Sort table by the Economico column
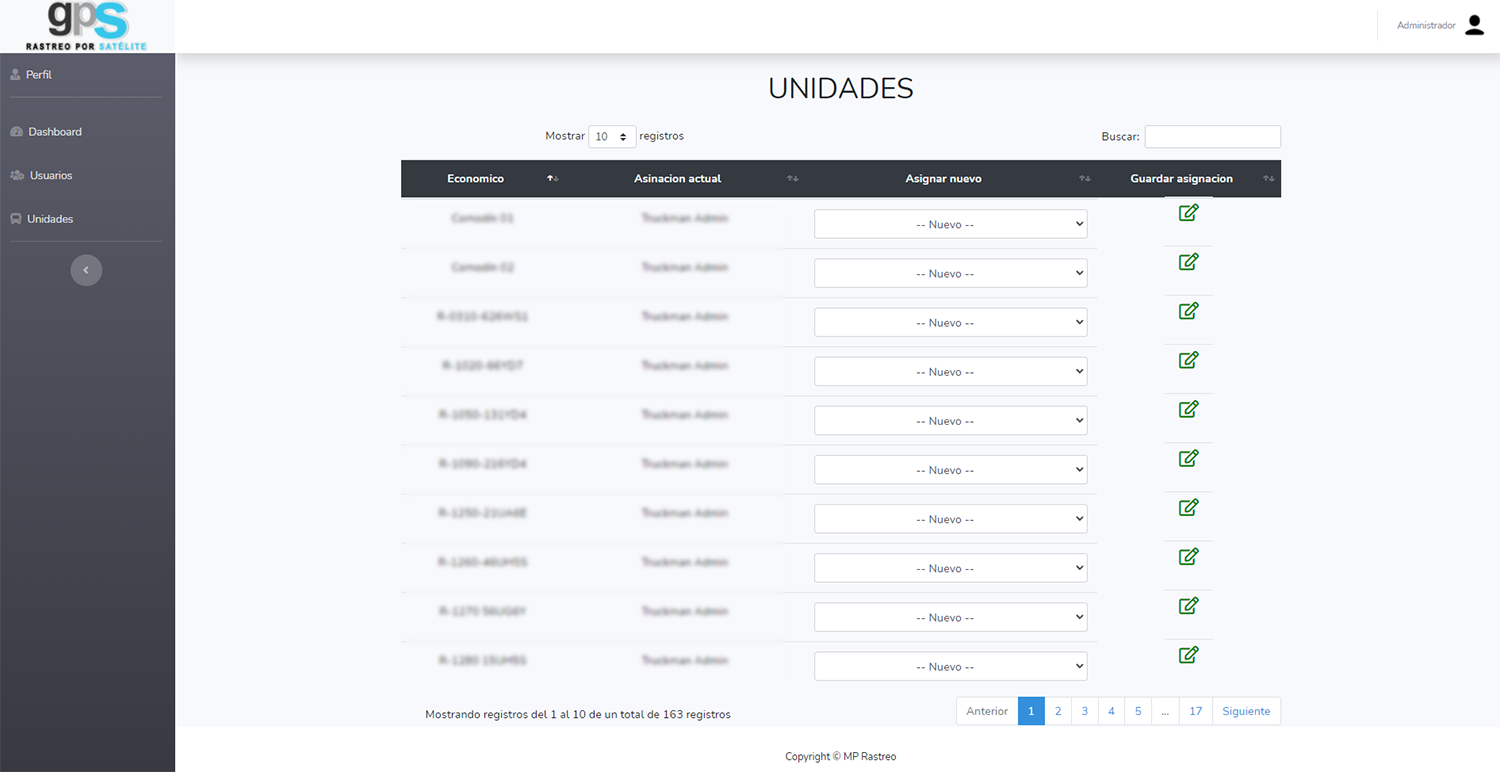 click(x=476, y=179)
